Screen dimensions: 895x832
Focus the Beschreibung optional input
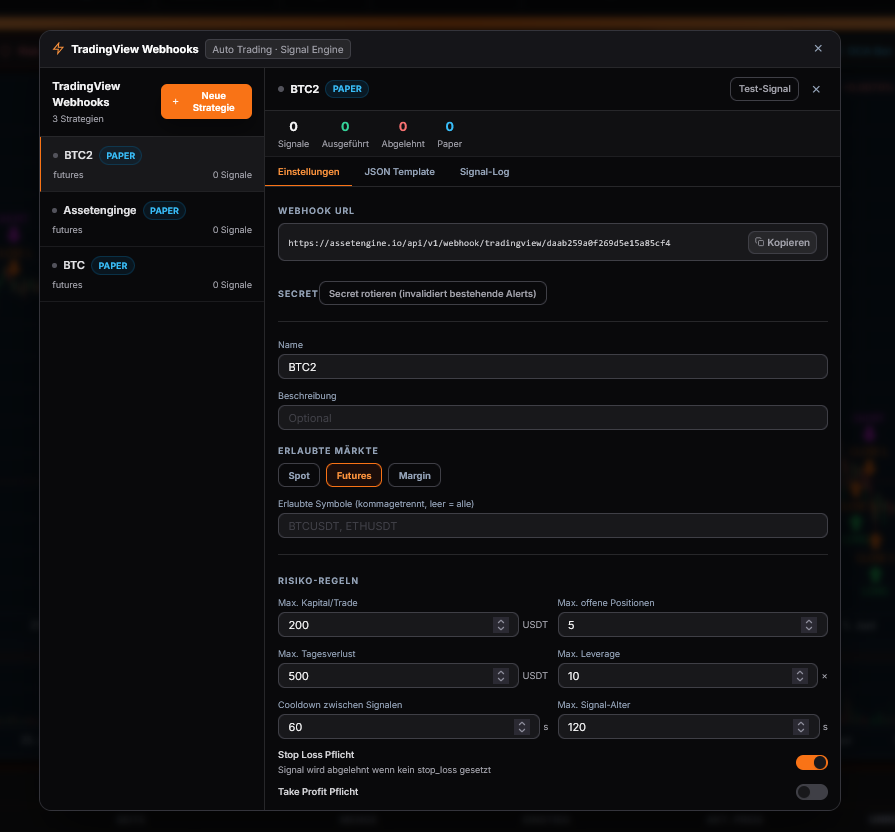pos(553,418)
